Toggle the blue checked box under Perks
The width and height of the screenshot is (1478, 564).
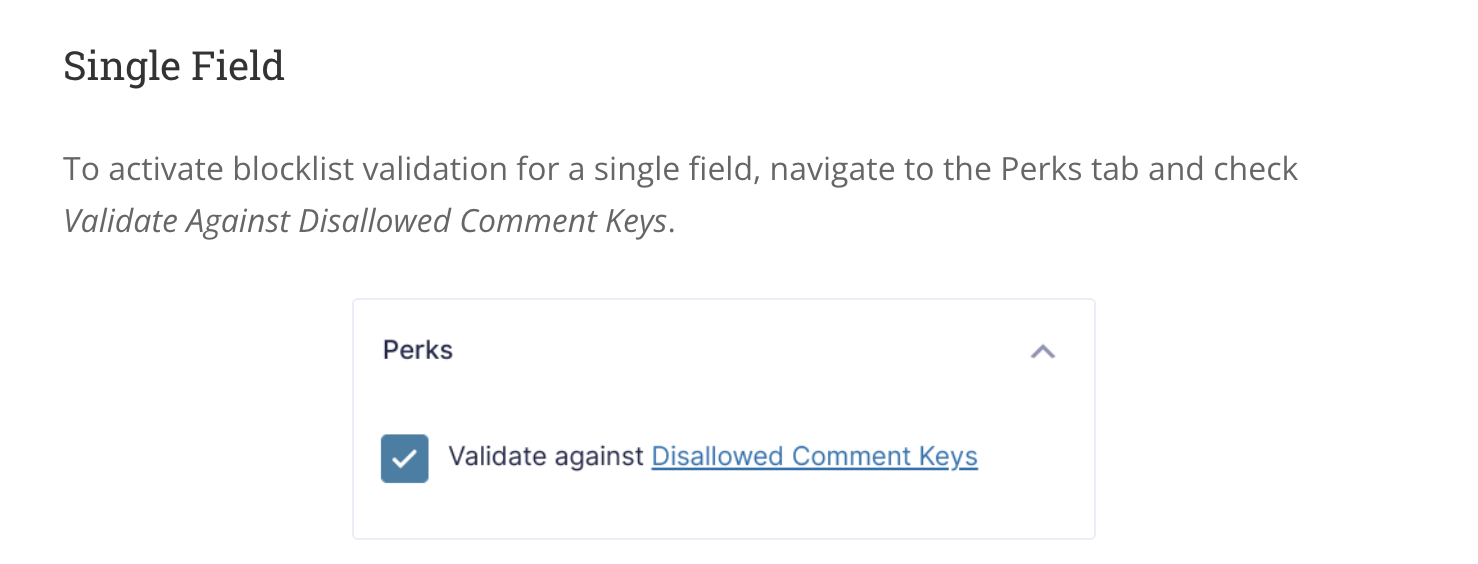pos(405,458)
